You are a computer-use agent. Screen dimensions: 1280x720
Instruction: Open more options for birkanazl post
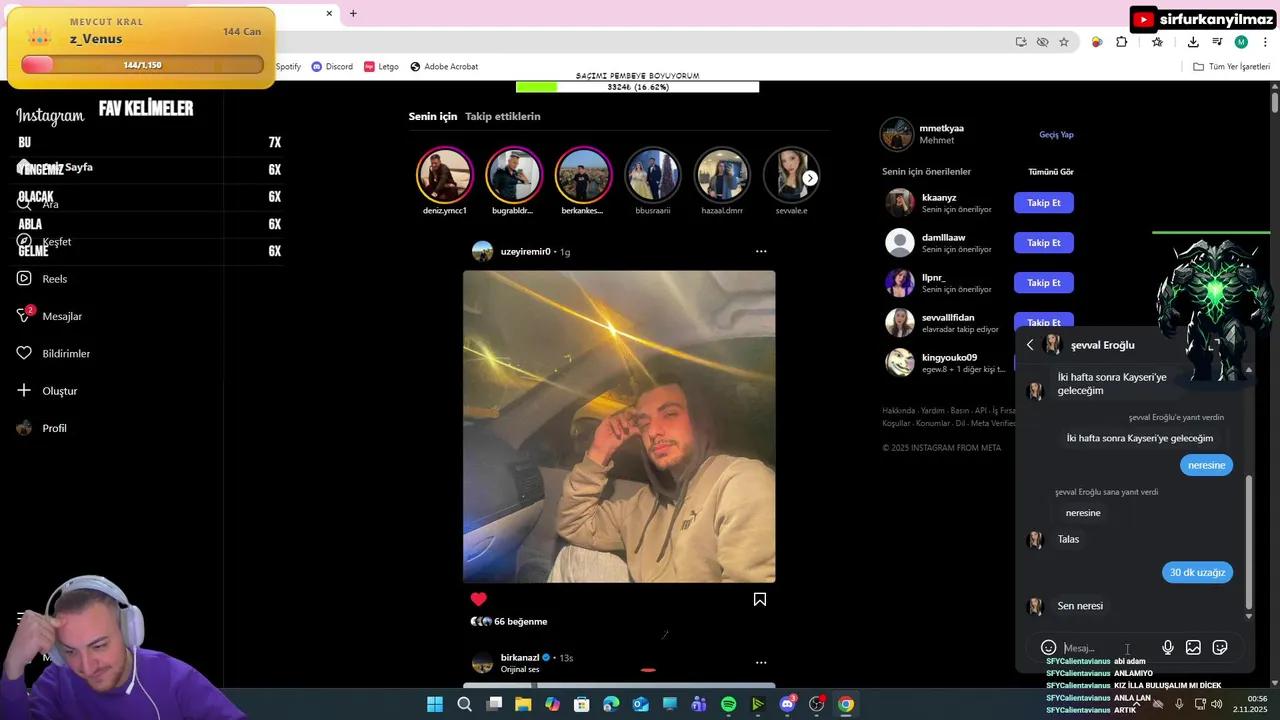point(761,662)
